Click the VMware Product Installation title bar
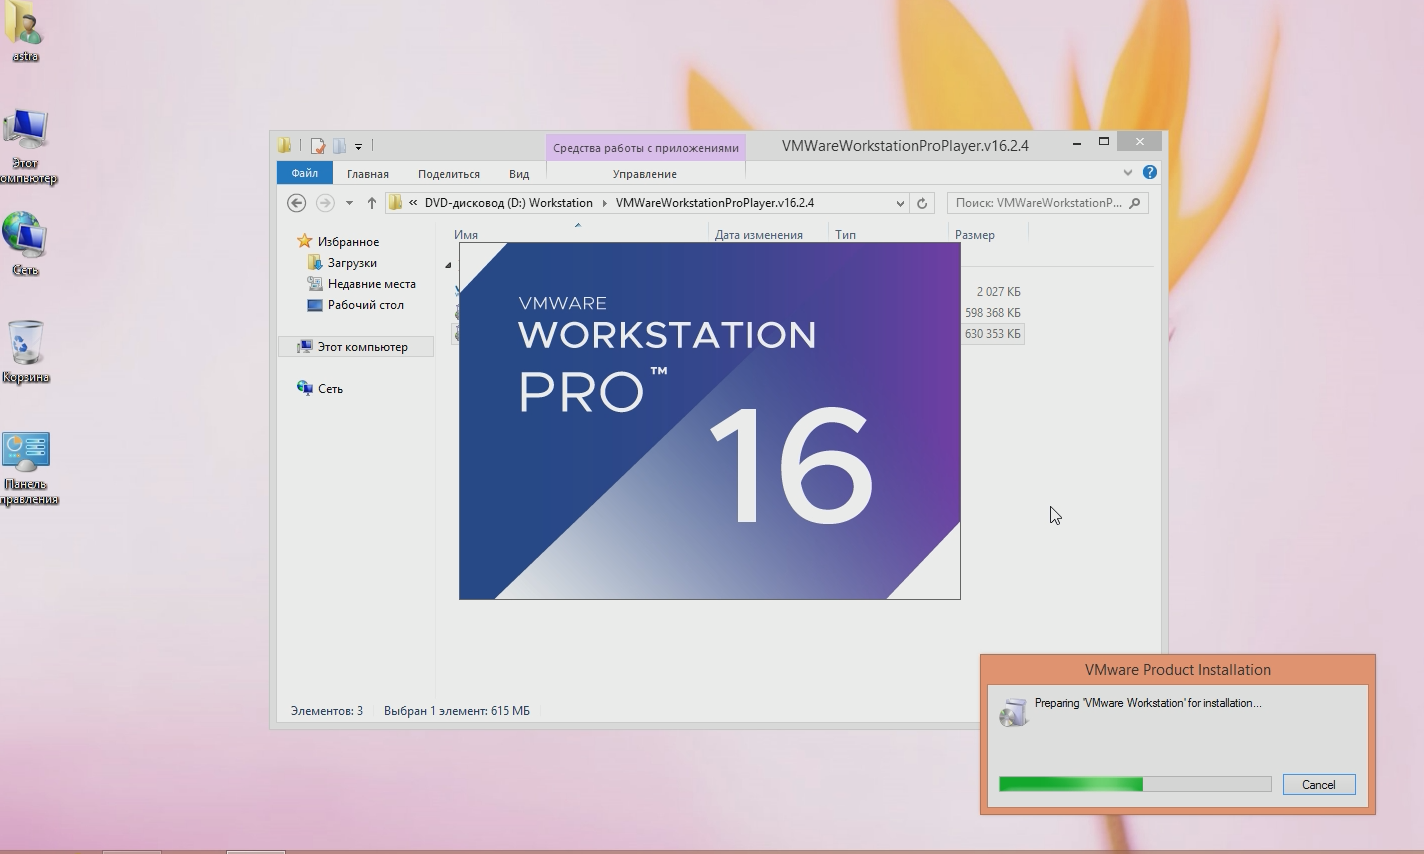 (x=1178, y=670)
